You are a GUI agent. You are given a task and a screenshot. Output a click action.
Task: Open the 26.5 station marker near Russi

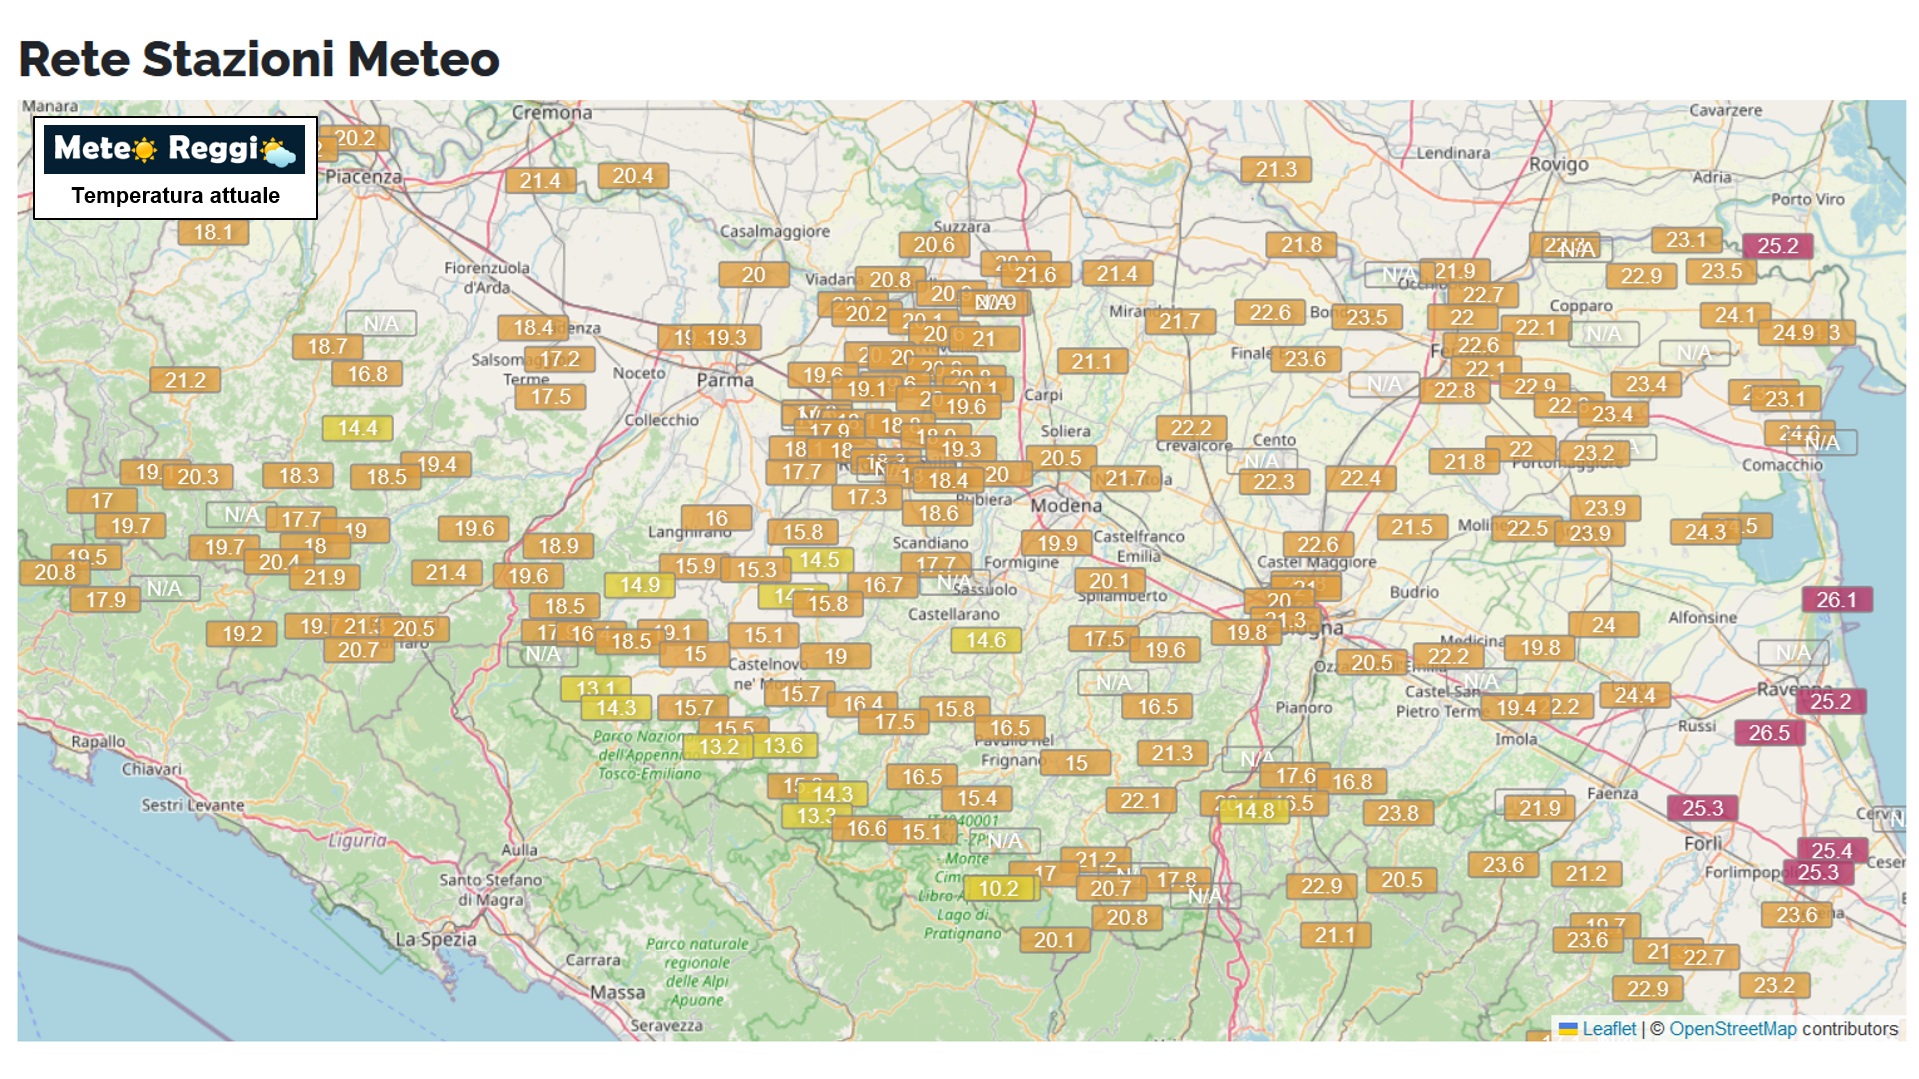click(1768, 733)
